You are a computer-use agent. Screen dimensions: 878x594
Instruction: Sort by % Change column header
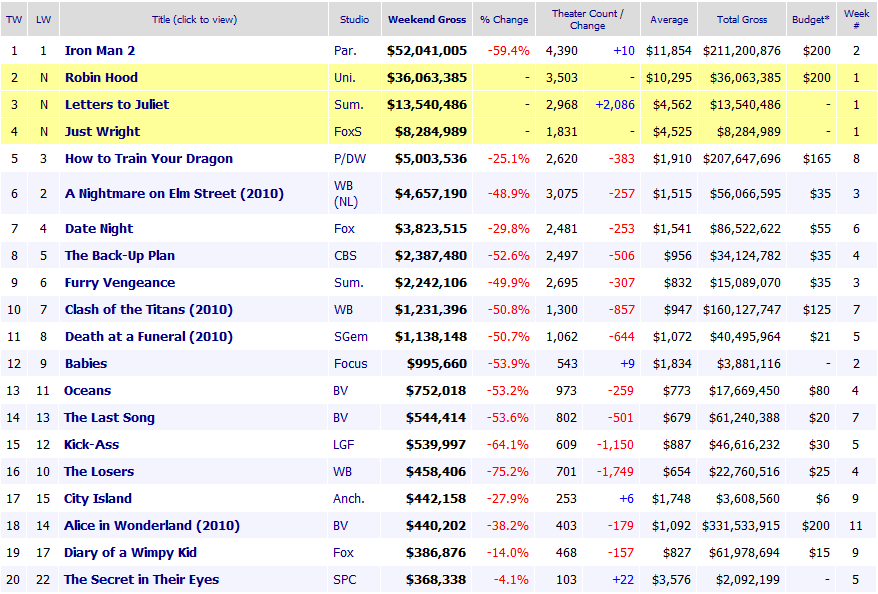click(504, 20)
